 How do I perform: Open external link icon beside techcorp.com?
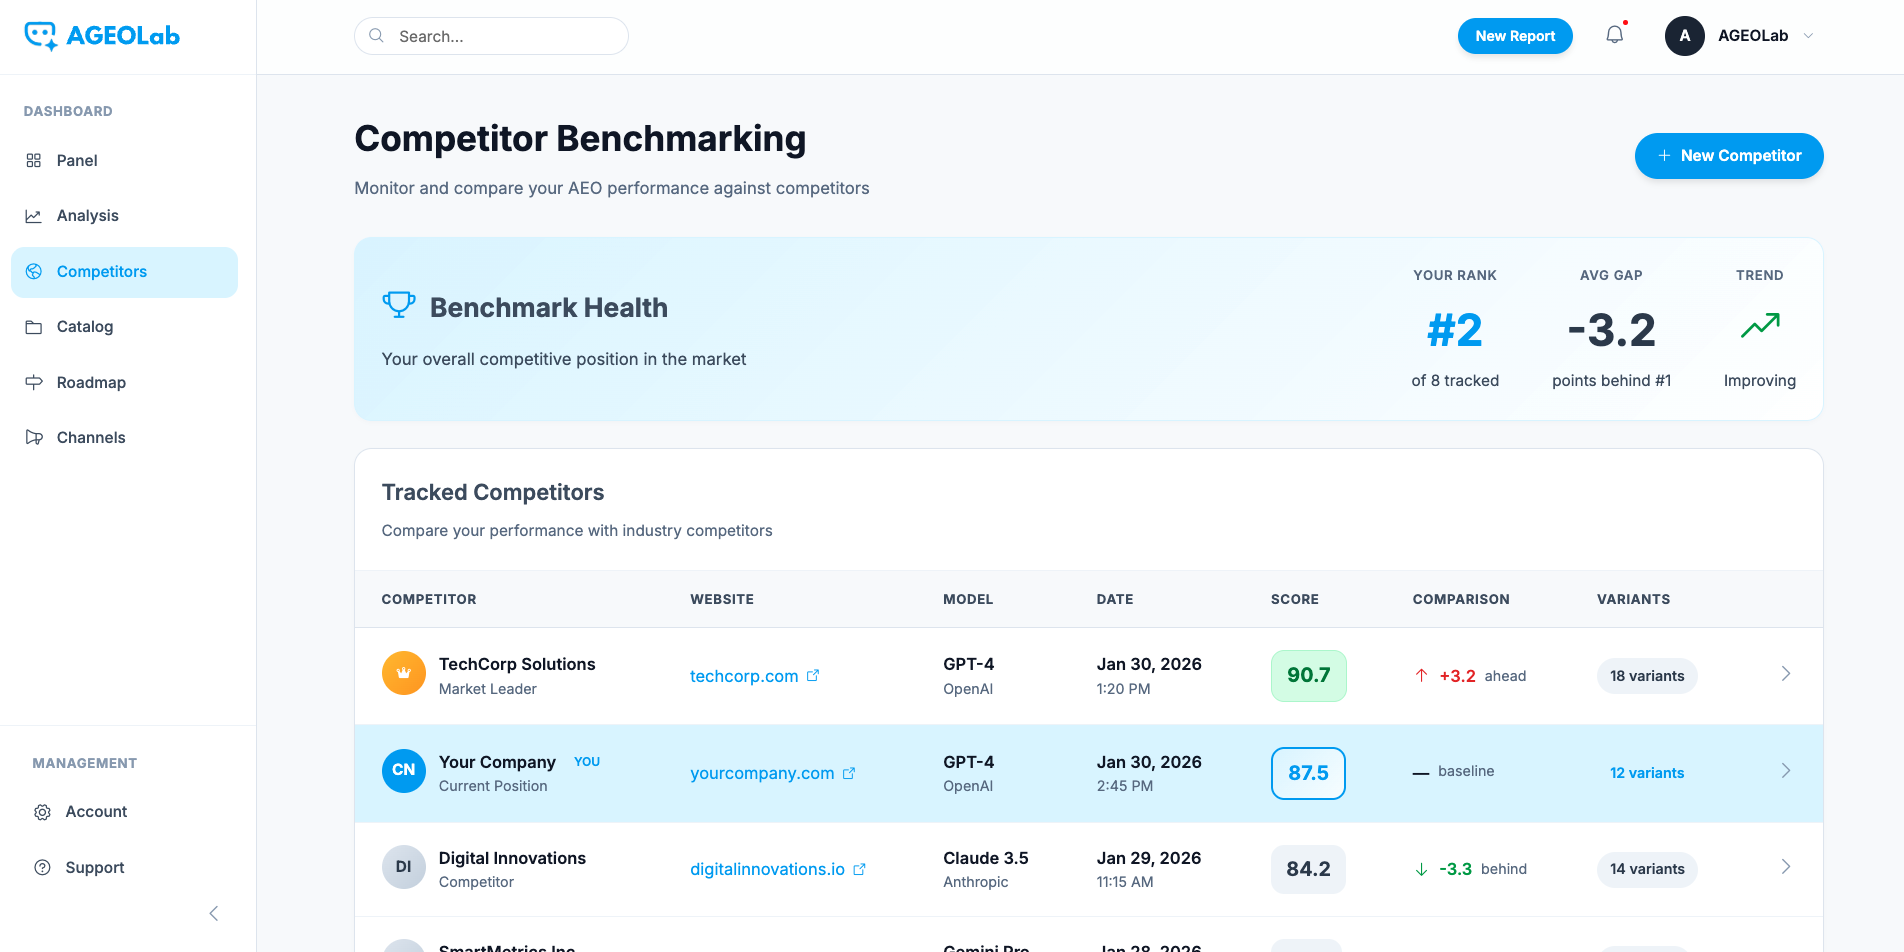click(x=813, y=676)
